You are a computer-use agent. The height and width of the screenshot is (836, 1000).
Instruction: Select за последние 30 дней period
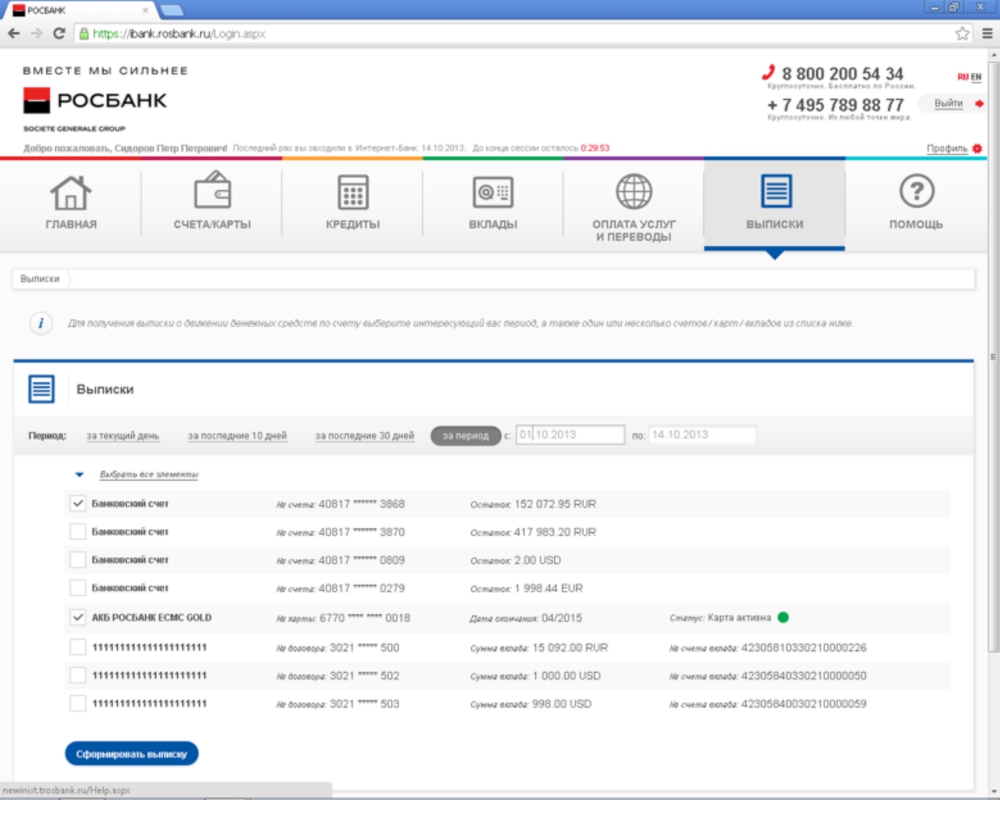pos(364,436)
